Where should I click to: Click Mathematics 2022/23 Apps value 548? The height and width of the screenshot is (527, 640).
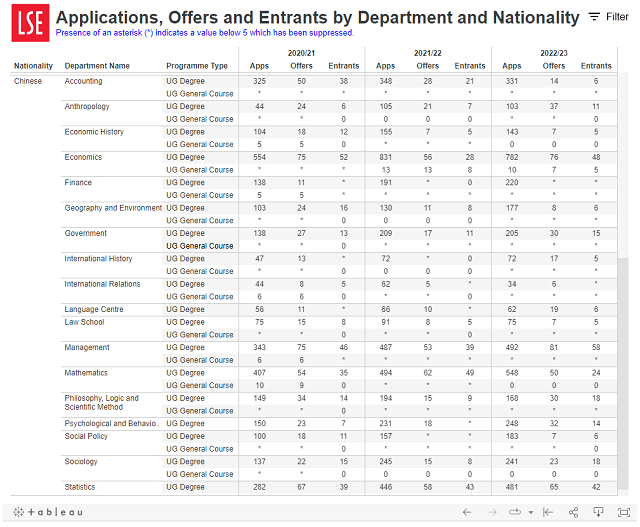point(512,373)
